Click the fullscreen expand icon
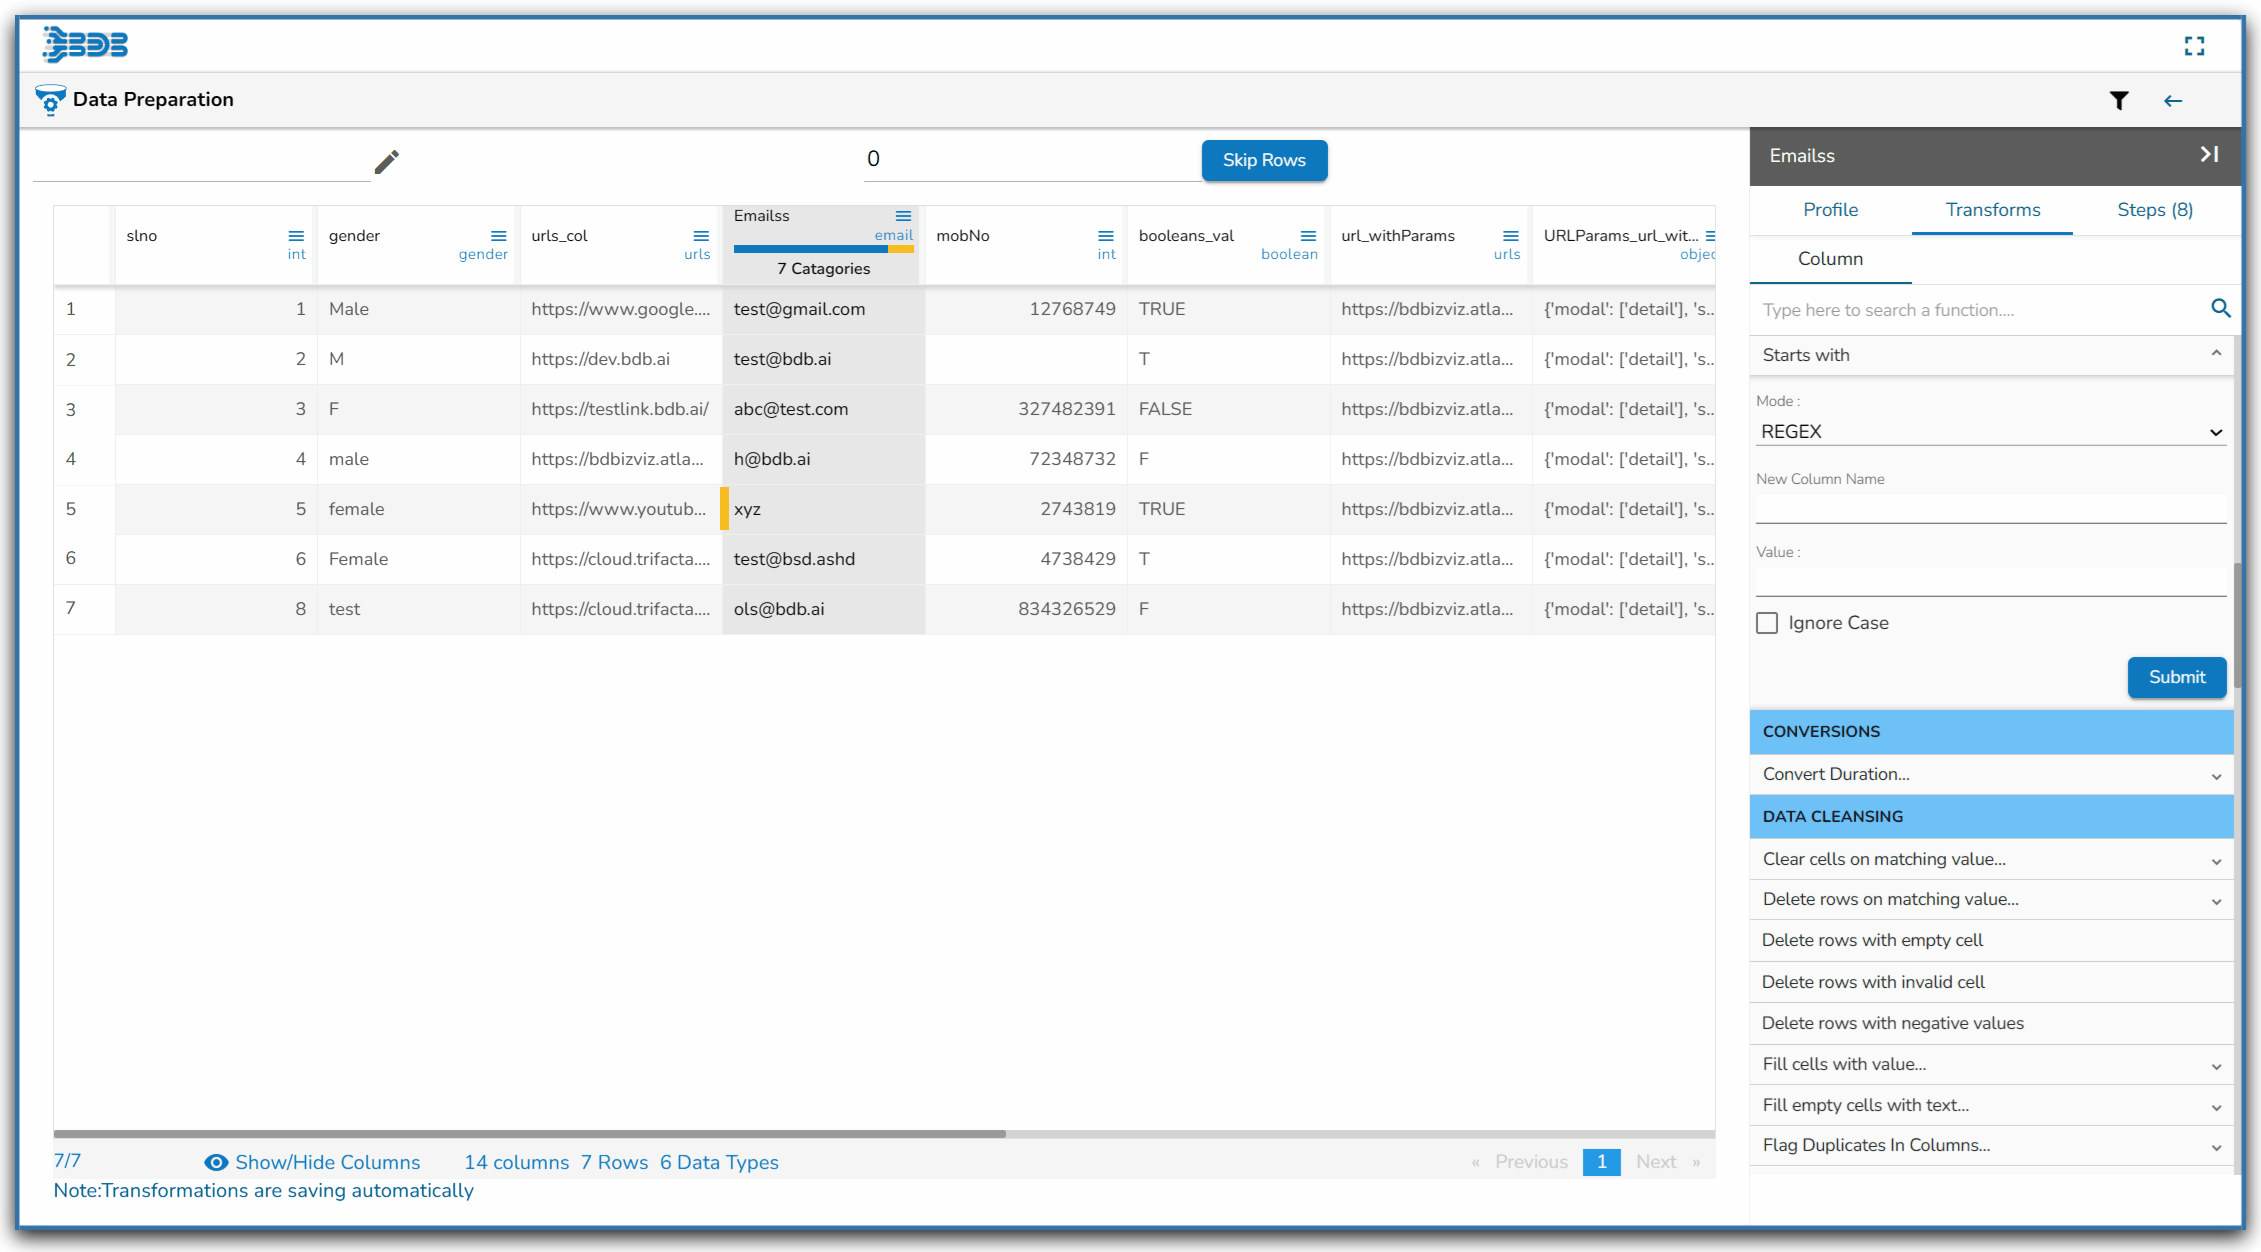 tap(2194, 46)
